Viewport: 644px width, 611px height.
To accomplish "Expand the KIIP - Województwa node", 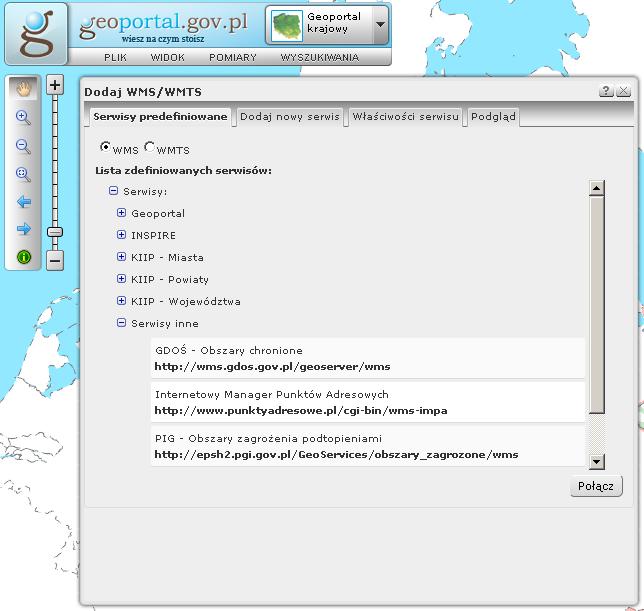I will (121, 301).
